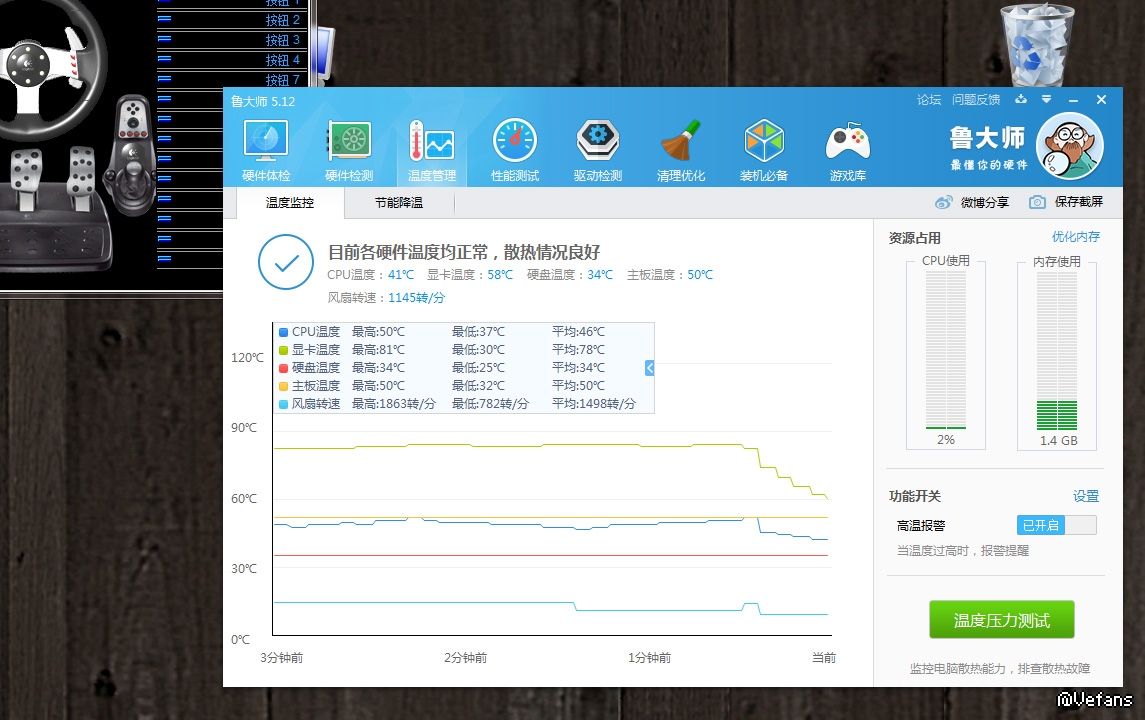
Task: Toggle the 高温报警 high temperature alarm switch
Action: 1056,525
